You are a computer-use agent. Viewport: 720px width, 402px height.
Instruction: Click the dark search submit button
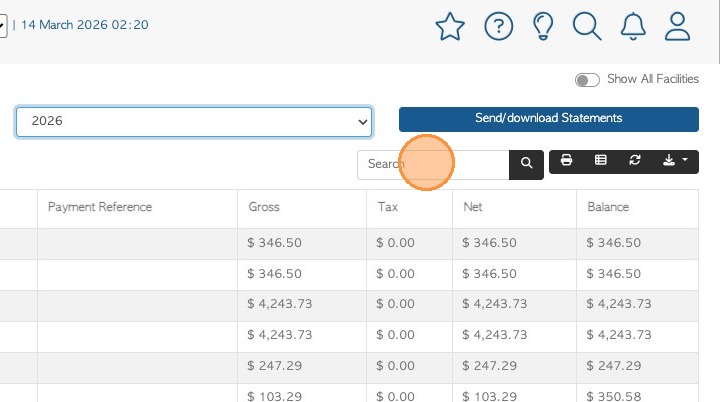526,164
